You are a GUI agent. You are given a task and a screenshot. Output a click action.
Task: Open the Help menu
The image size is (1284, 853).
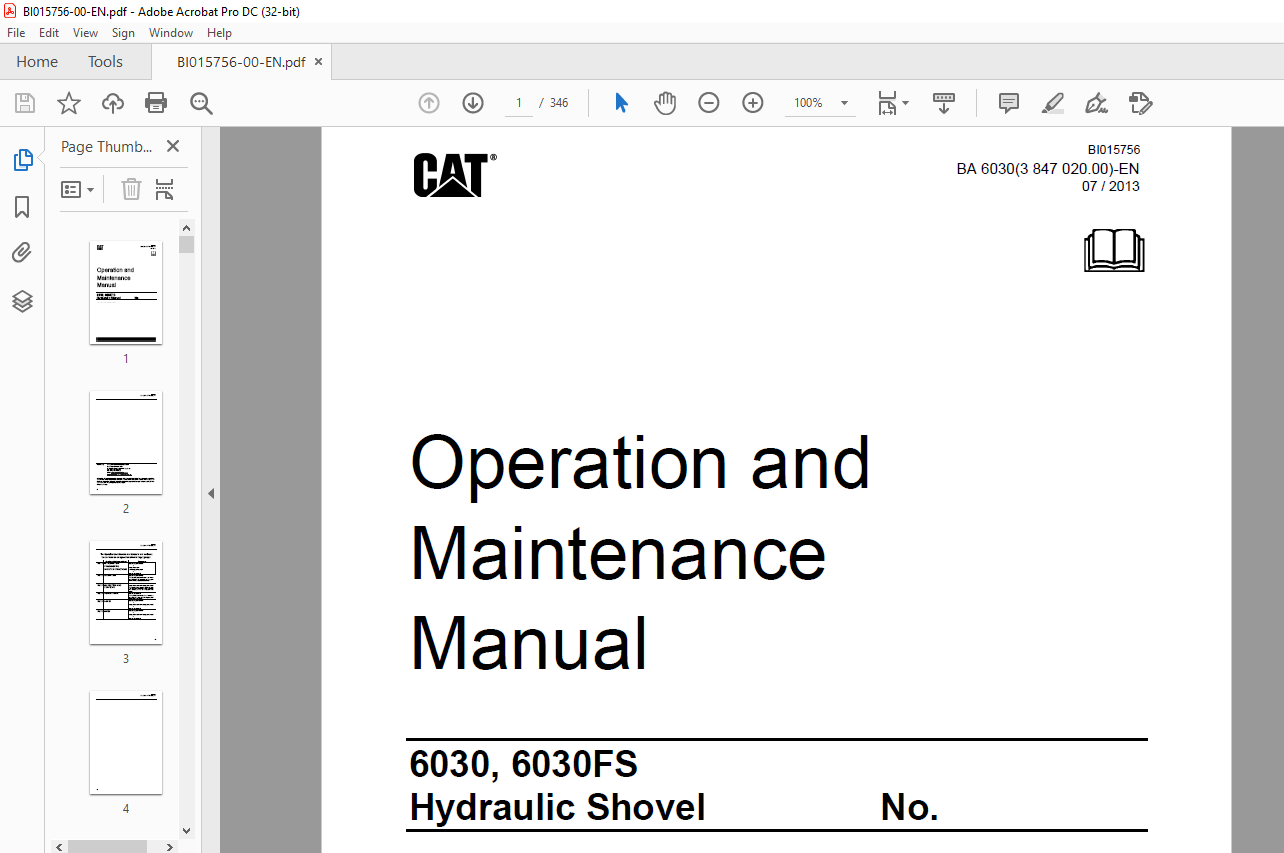(x=219, y=33)
